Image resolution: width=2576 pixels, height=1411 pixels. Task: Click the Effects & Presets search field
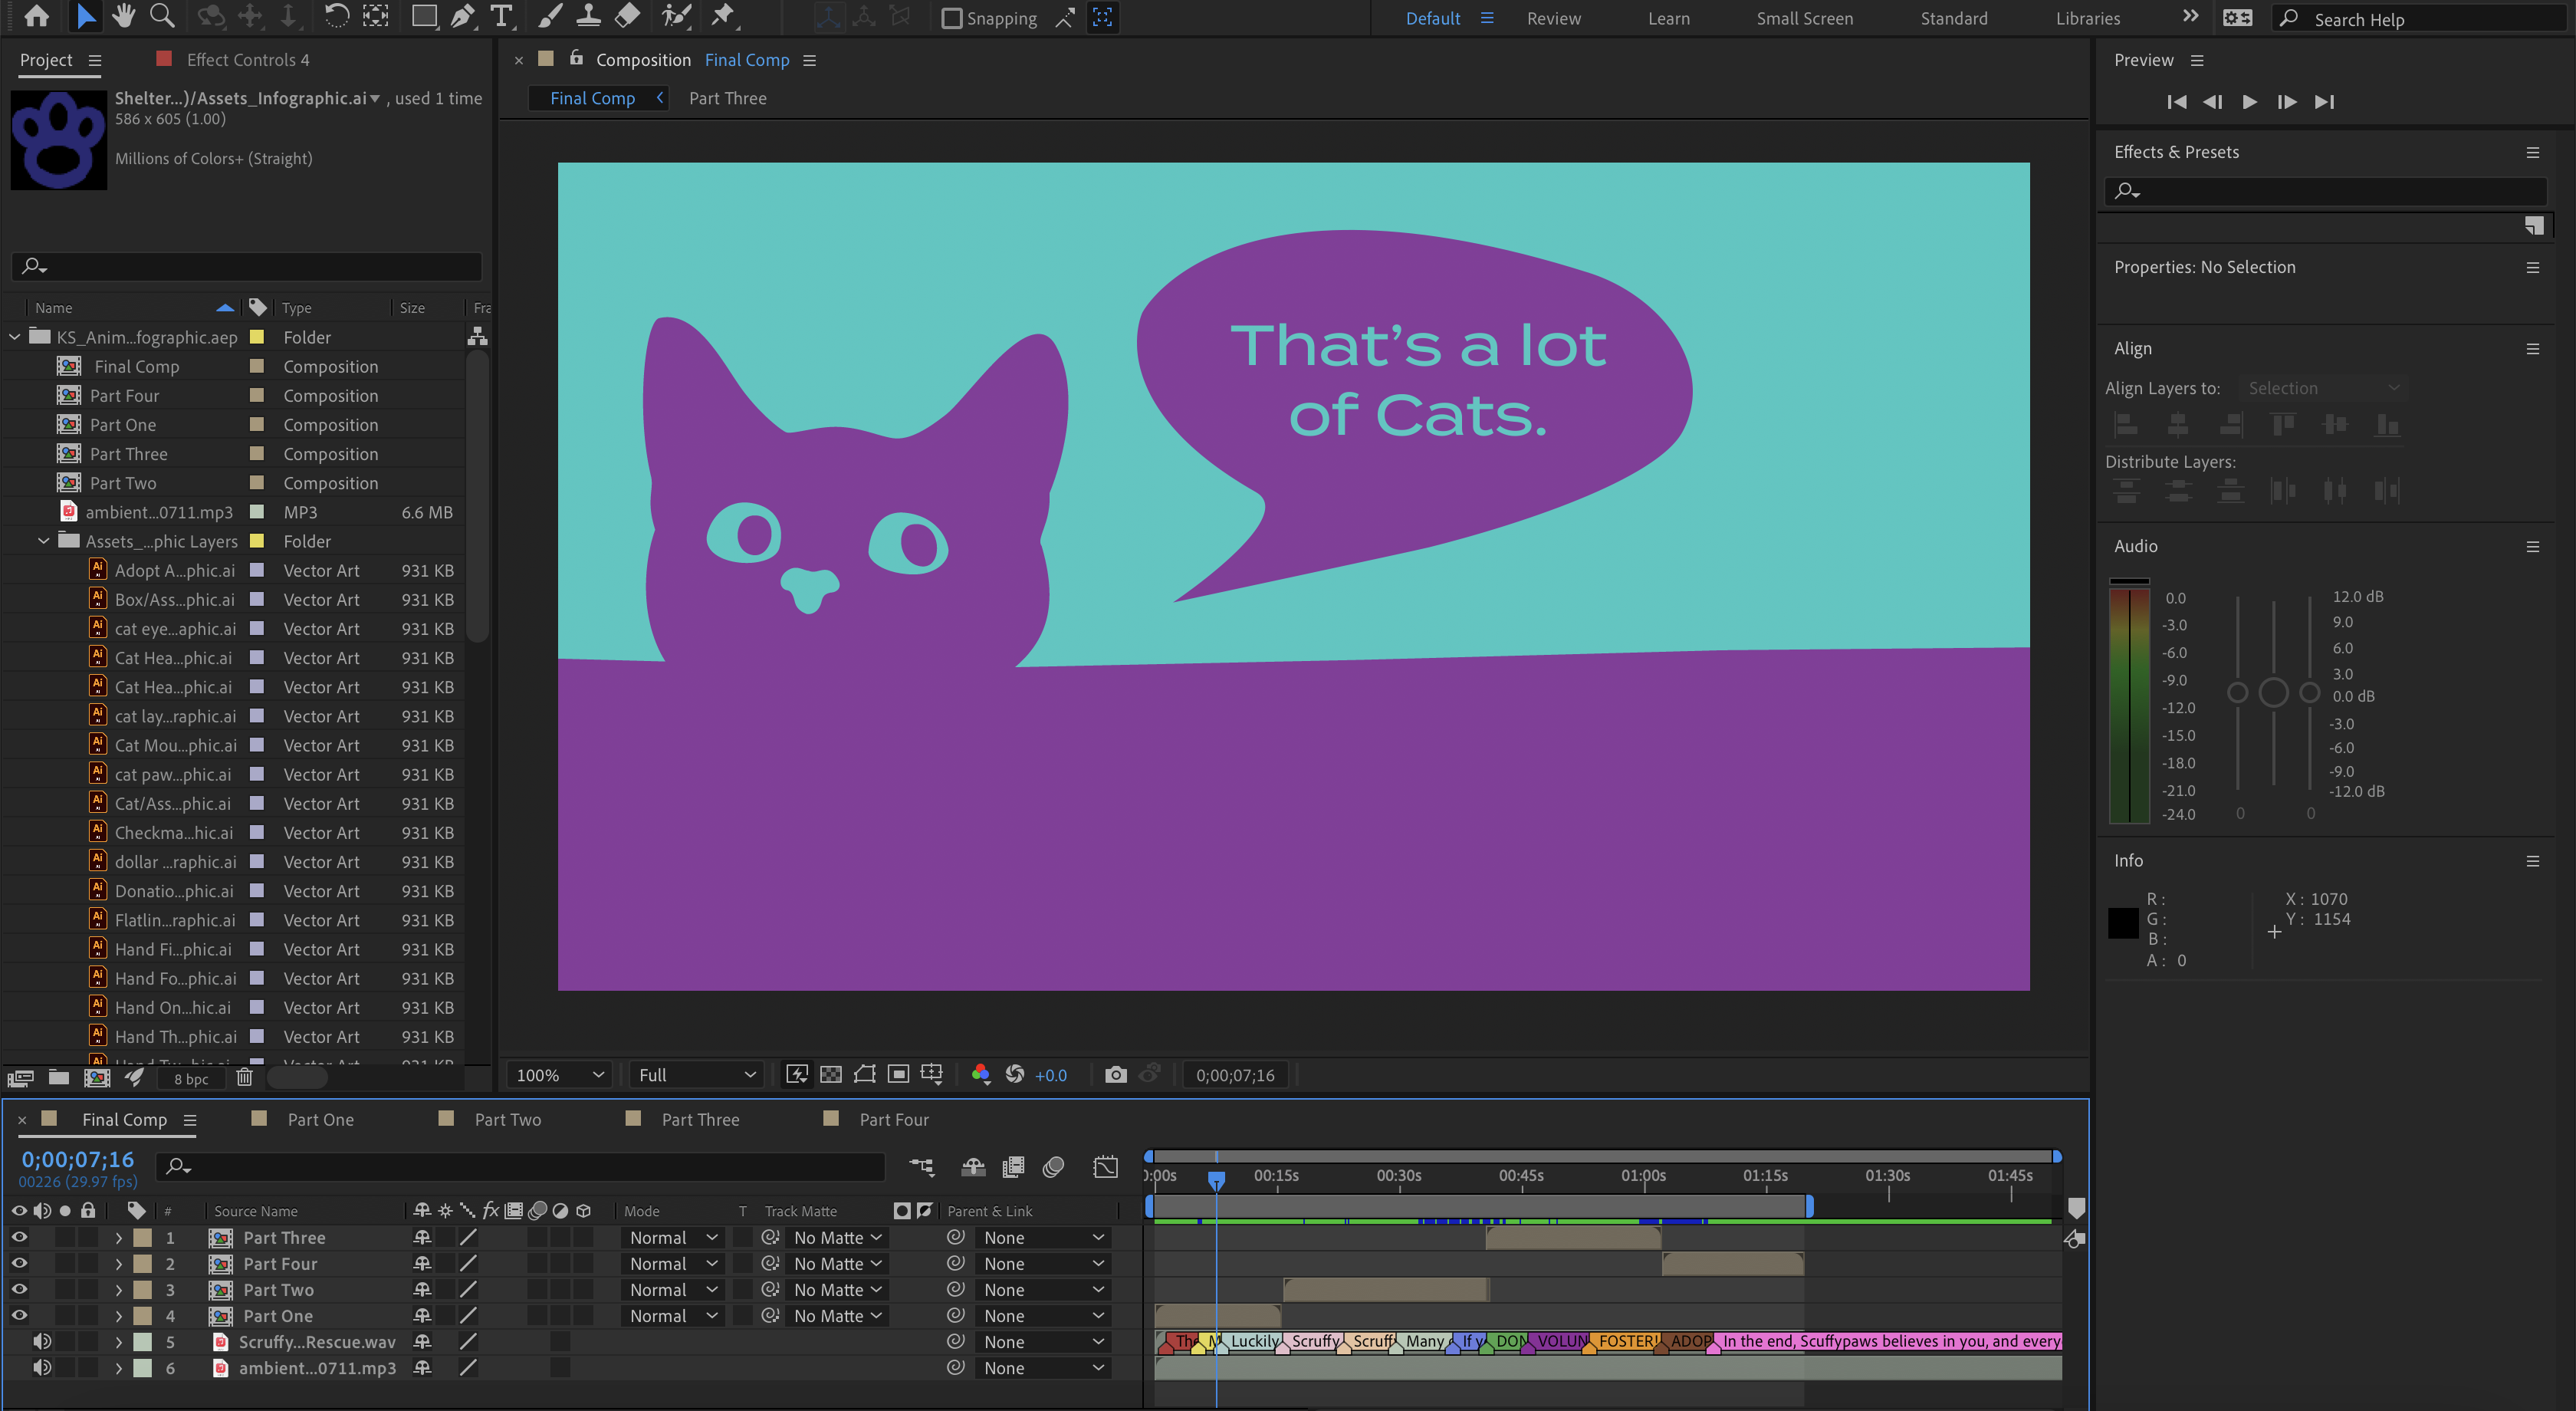[2325, 190]
